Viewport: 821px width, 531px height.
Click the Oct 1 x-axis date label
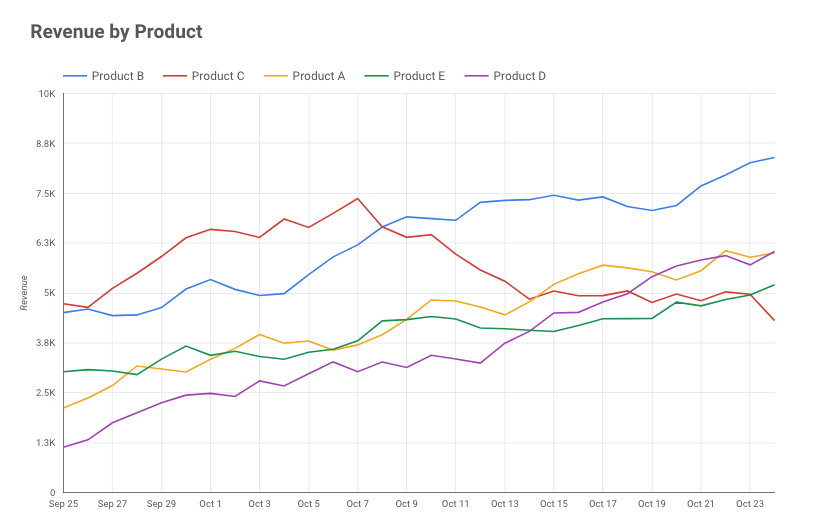click(x=210, y=504)
